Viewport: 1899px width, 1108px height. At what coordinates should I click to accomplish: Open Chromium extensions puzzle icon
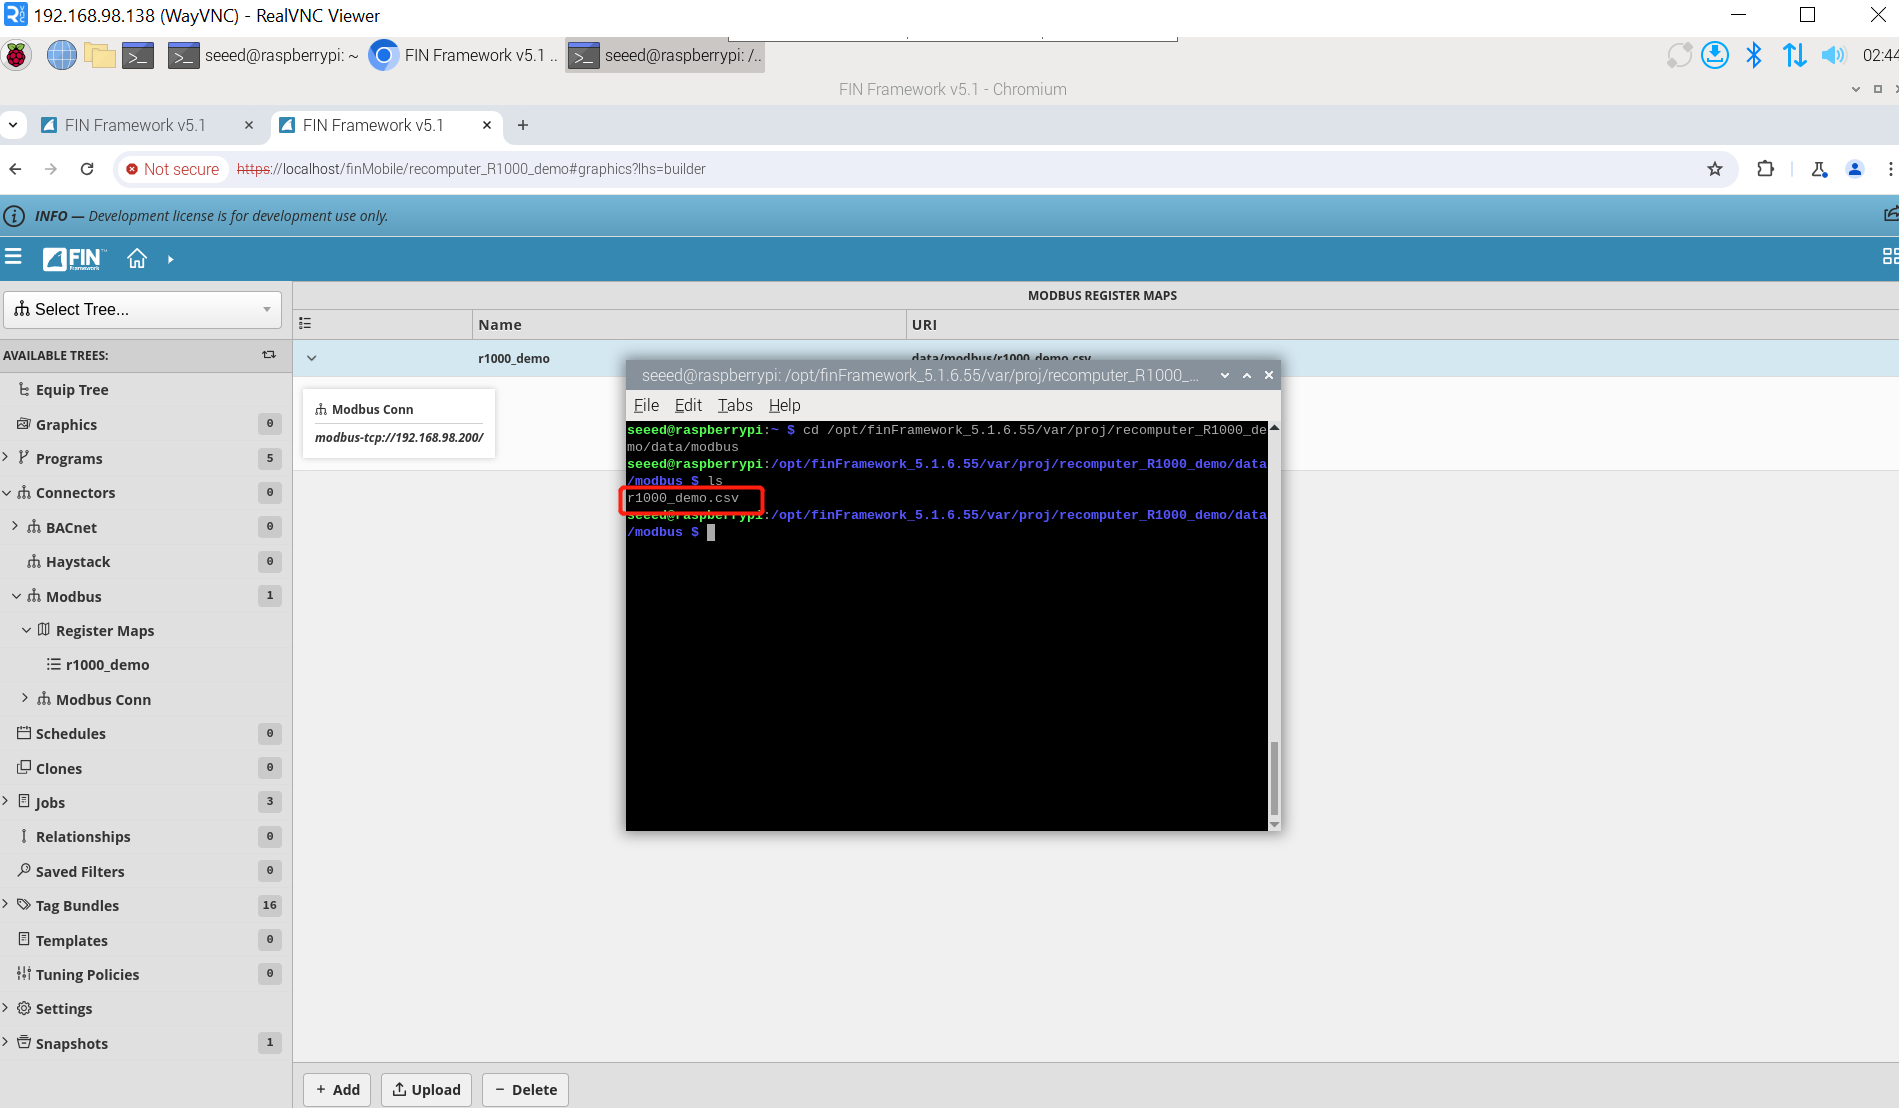(1765, 169)
